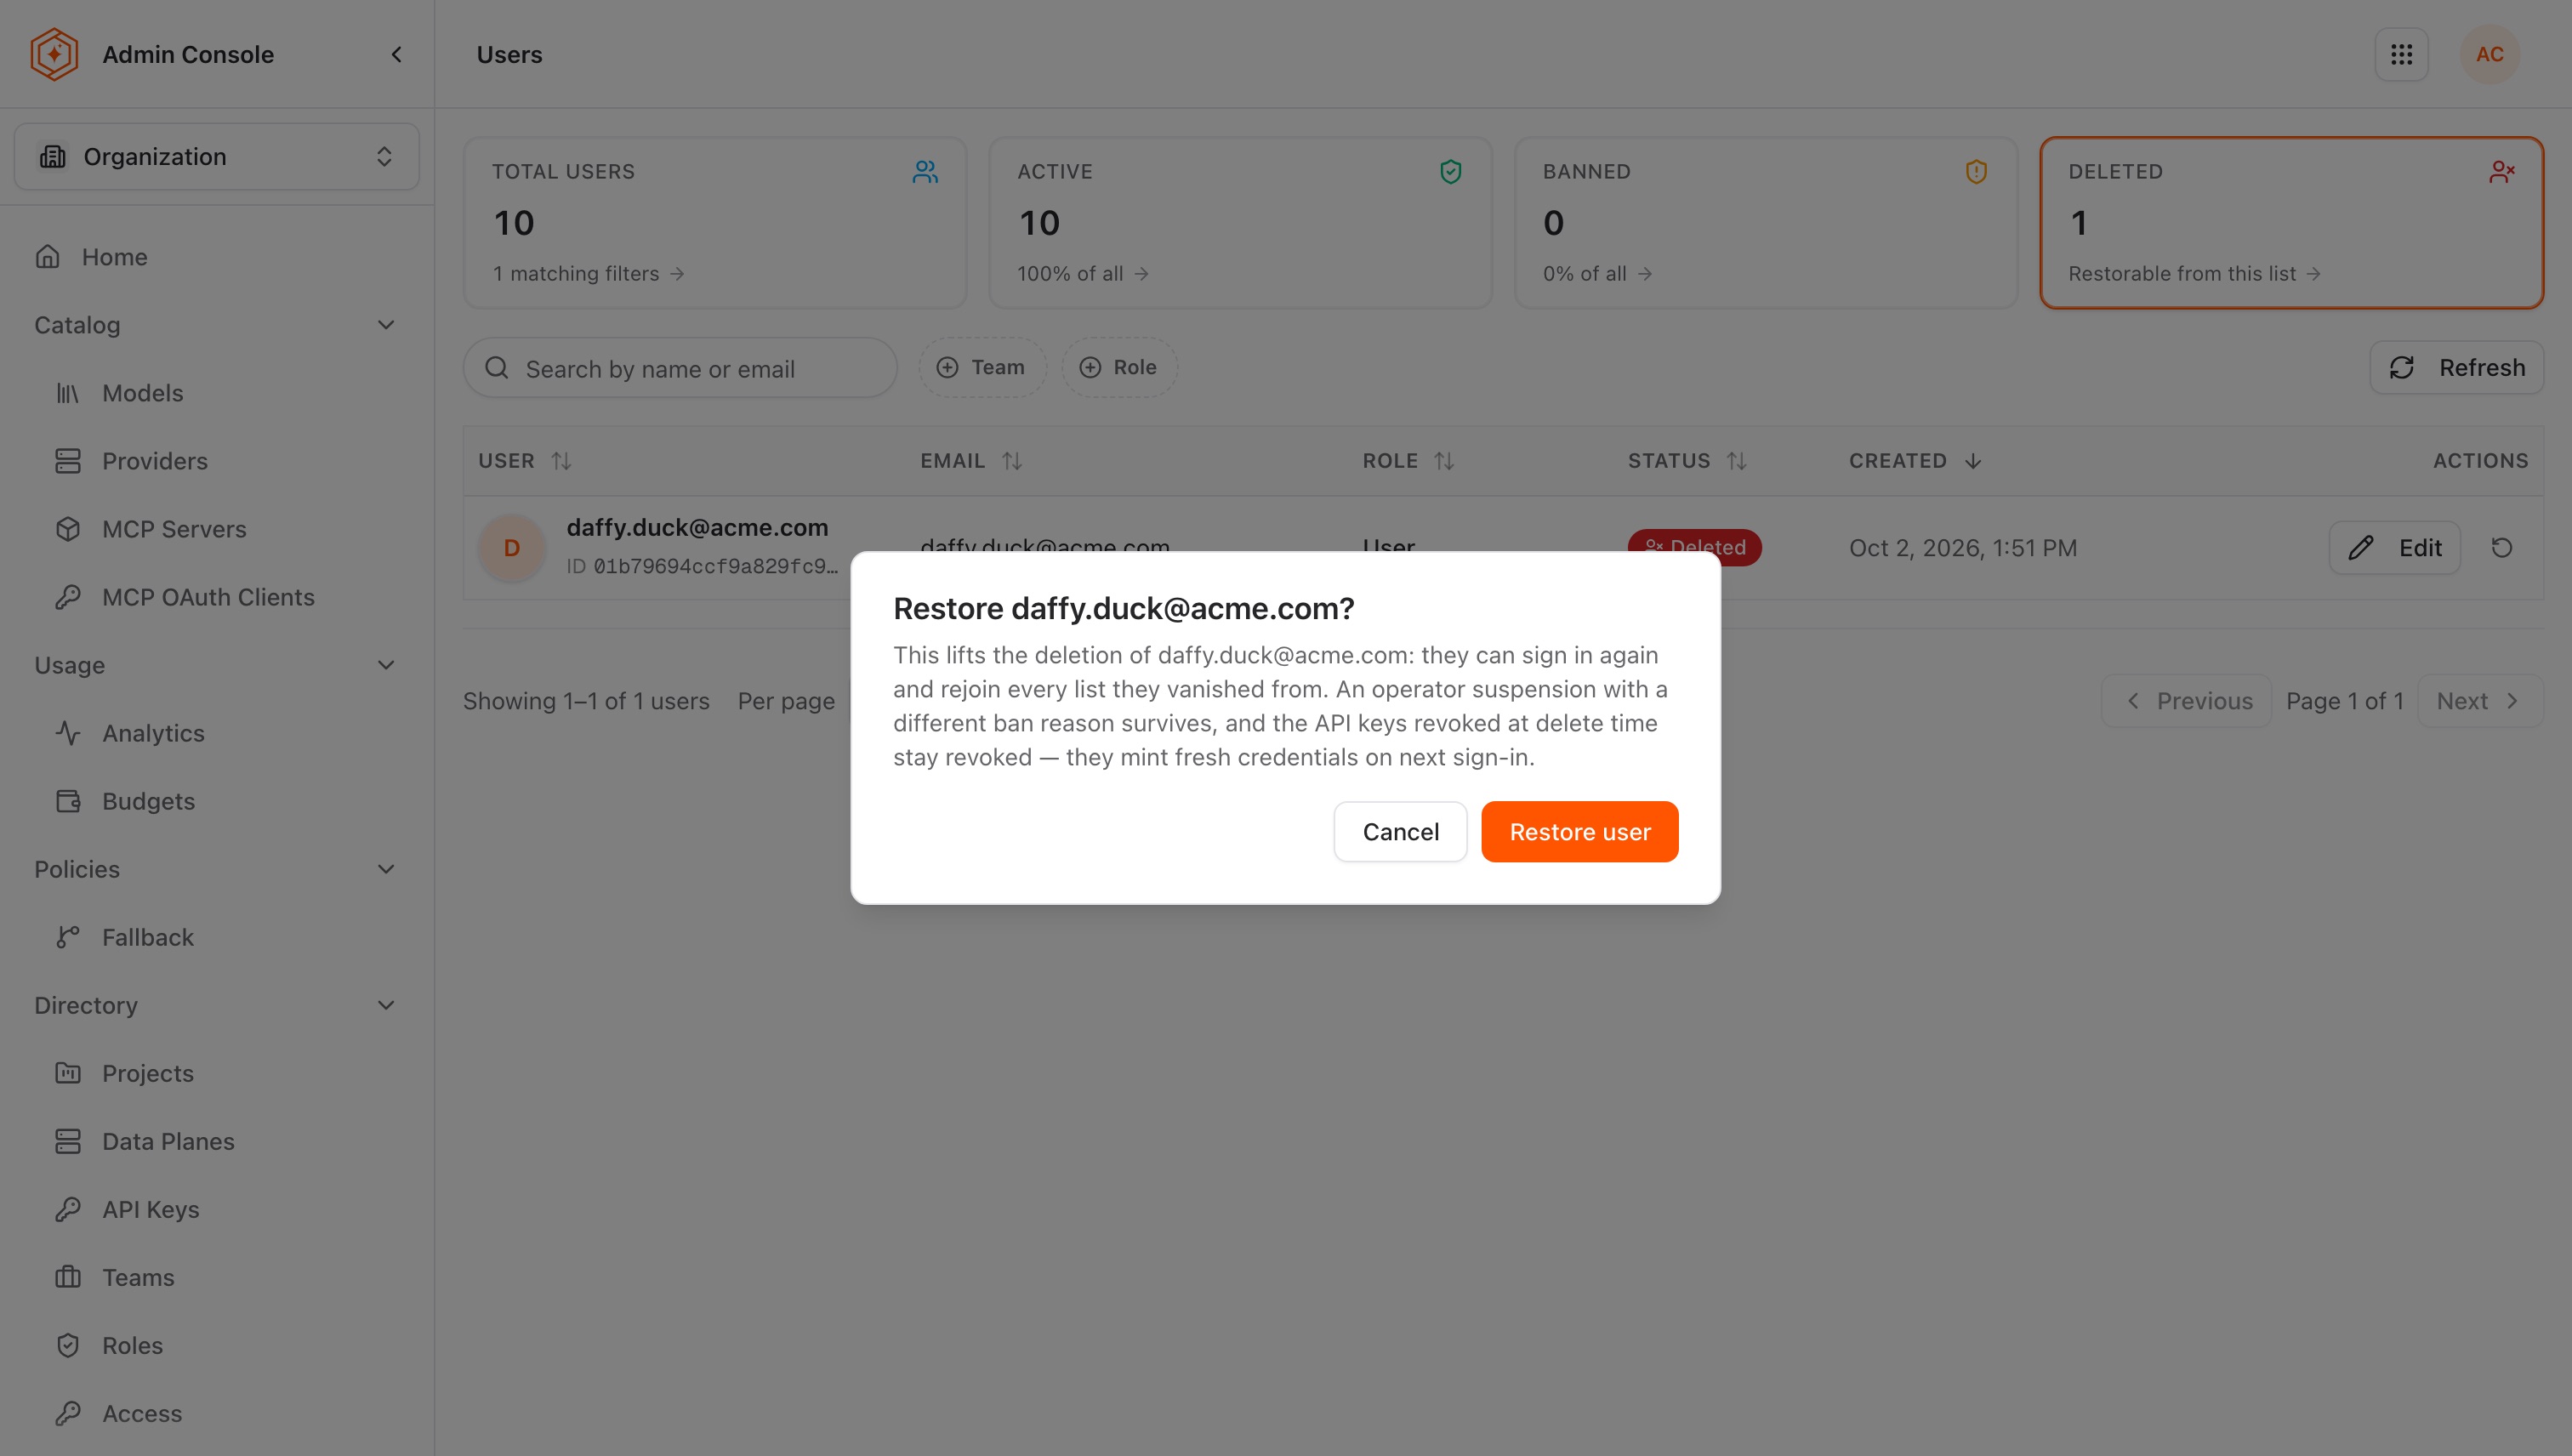2572x1456 pixels.
Task: Edit the daffy.duck user
Action: [x=2394, y=547]
